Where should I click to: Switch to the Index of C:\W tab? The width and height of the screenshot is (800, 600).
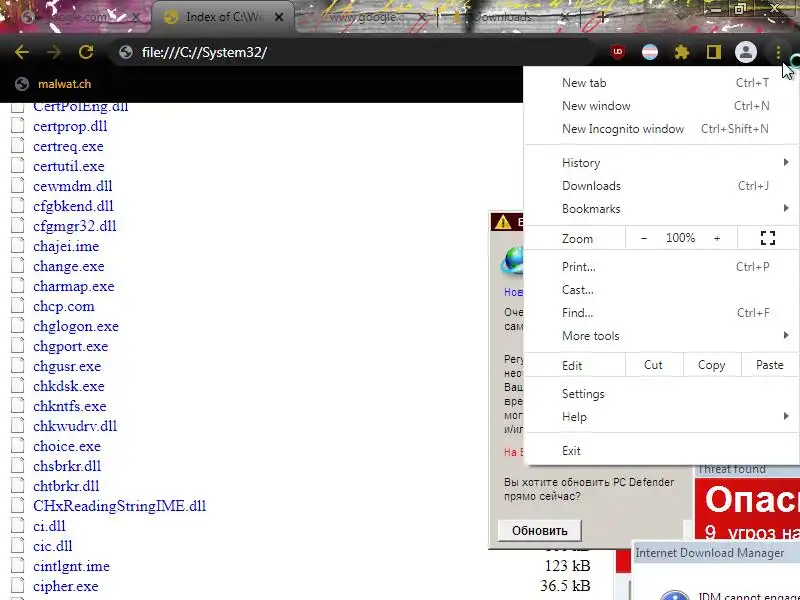tap(223, 17)
